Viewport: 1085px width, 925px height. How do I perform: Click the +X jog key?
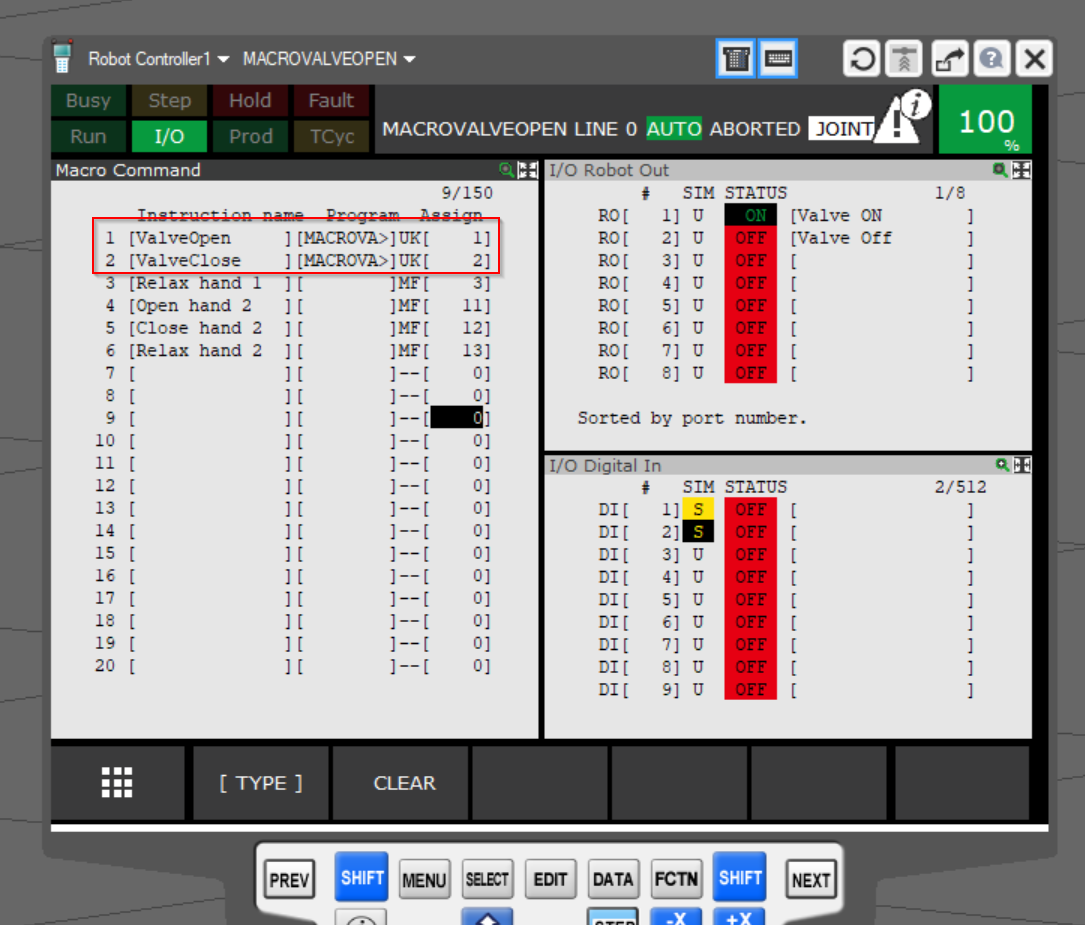(x=740, y=916)
